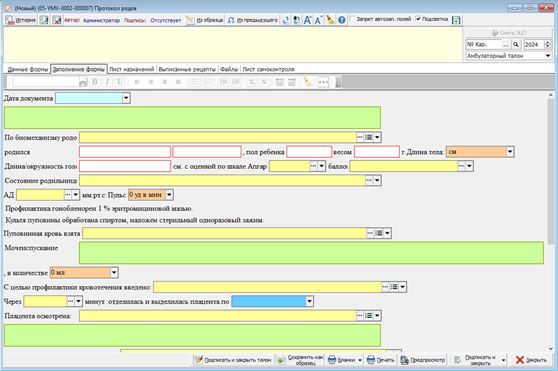Screen dimensions: 558x371
Task: Open the АД blood pressure dropdown arrow
Action: point(75,195)
